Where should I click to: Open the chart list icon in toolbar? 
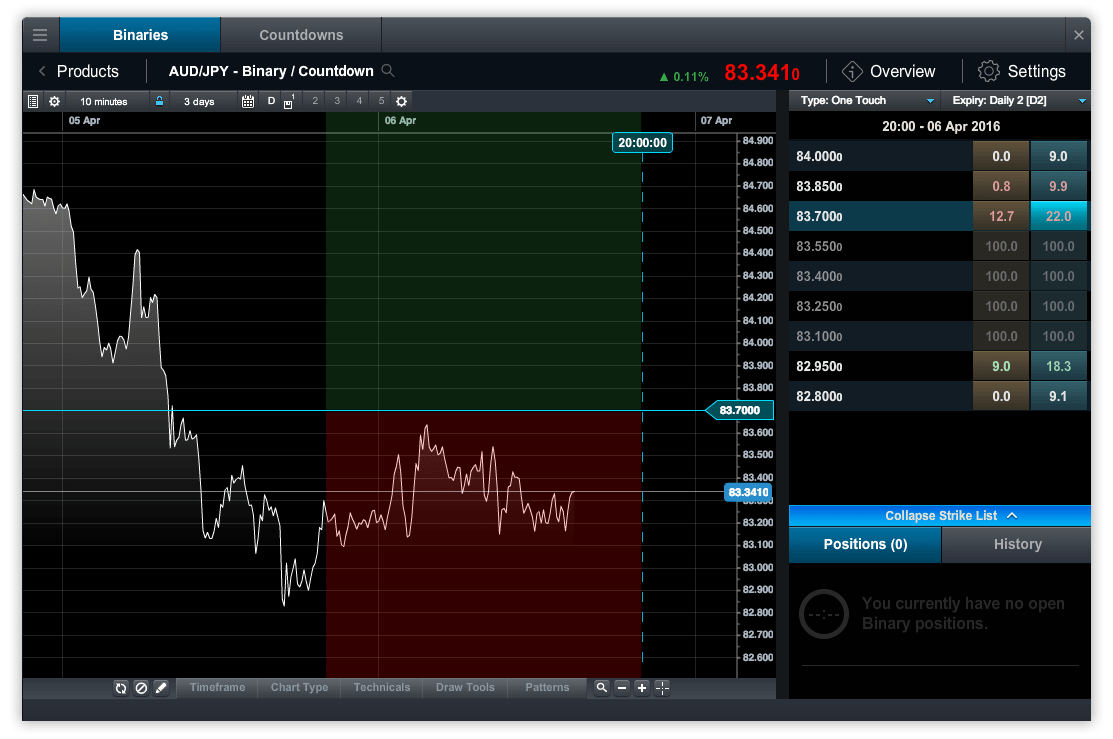coord(33,101)
